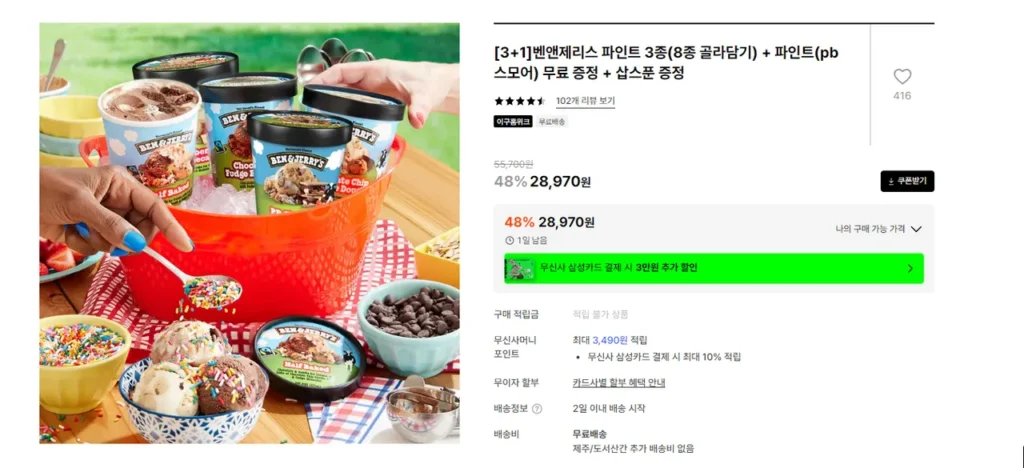The image size is (1024, 468).
Task: Click the Ben & Jerry's product image
Action: click(x=249, y=234)
